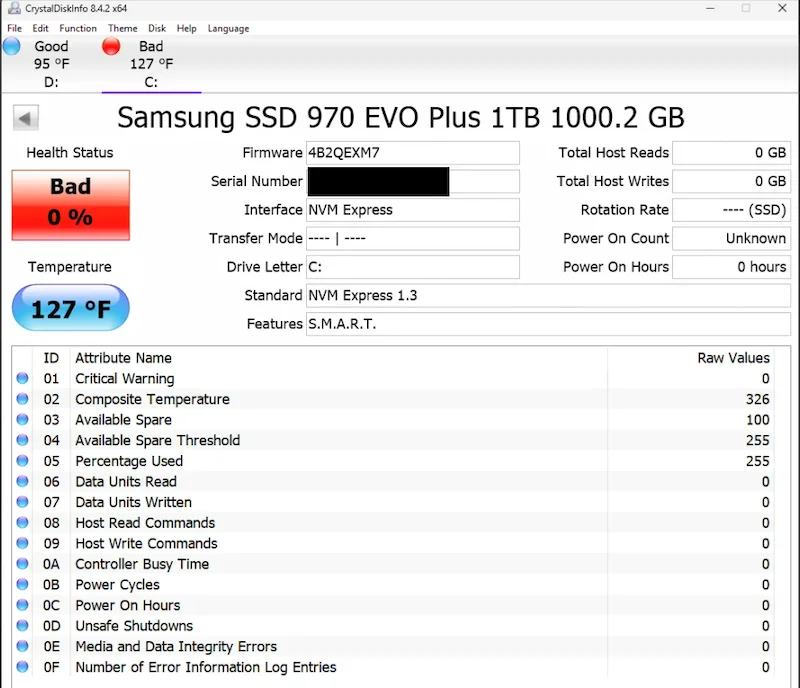Viewport: 800px width, 688px height.
Task: Click the status dot for Media and Data Integrity Errors
Action: 22,646
